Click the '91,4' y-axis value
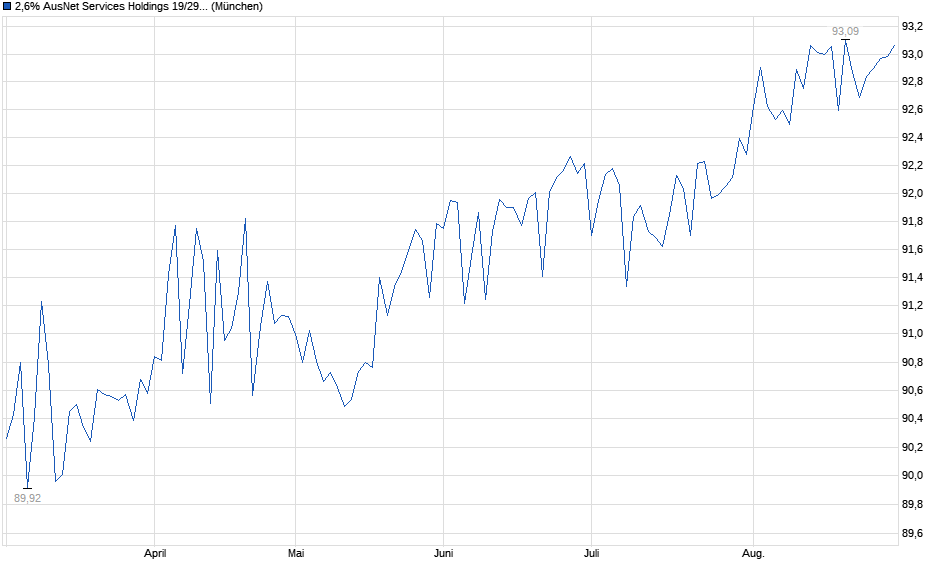This screenshot has width=940, height=579. tap(912, 278)
